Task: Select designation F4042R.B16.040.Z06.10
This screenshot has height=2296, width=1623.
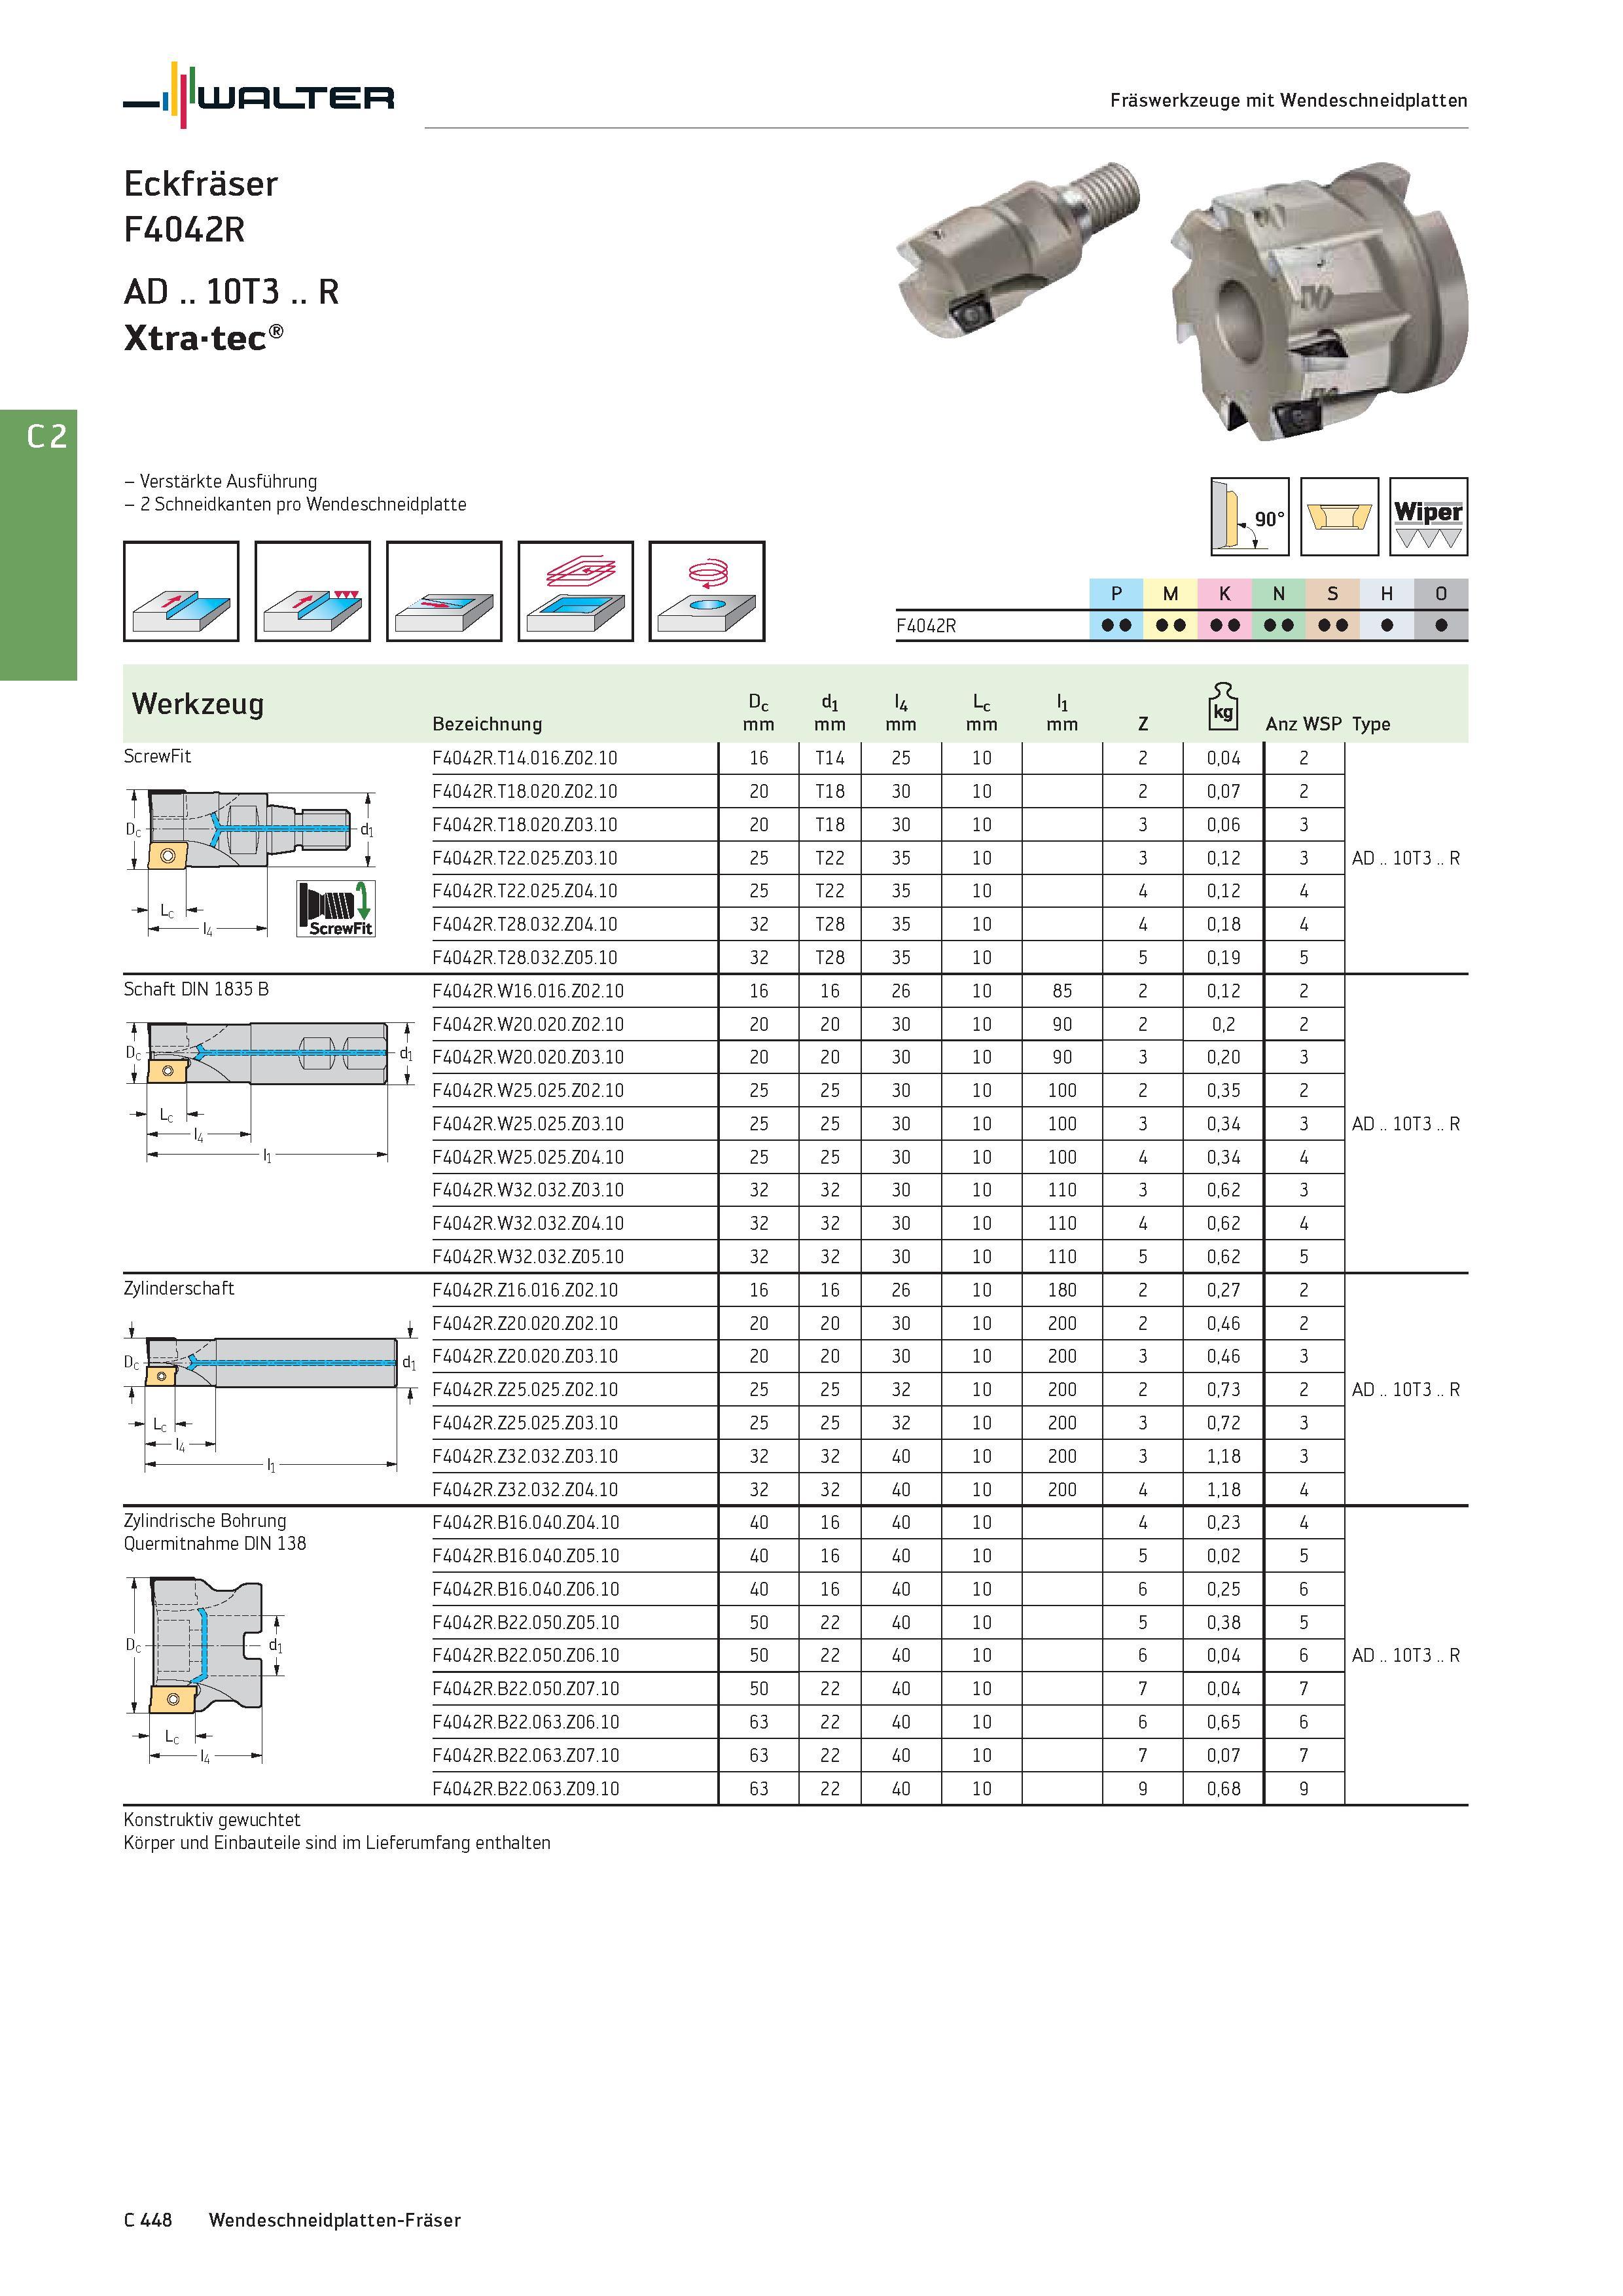Action: [526, 1589]
